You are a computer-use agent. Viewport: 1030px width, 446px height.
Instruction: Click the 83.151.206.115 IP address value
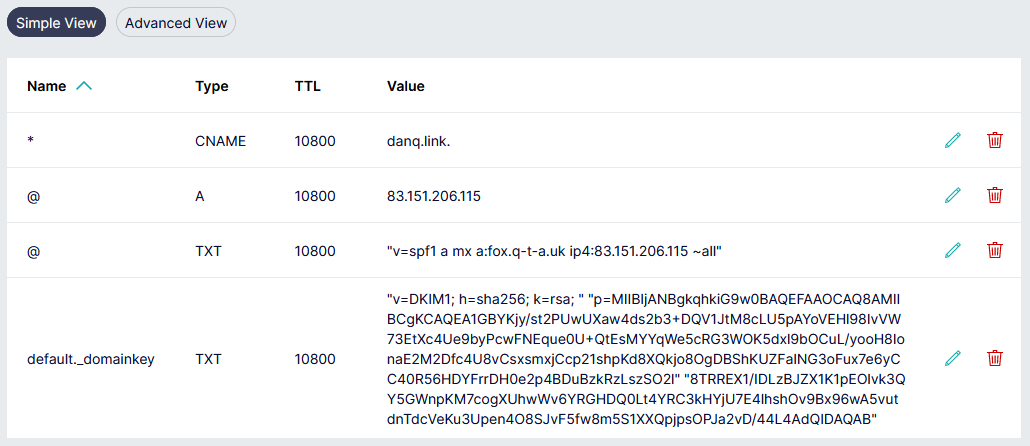434,196
